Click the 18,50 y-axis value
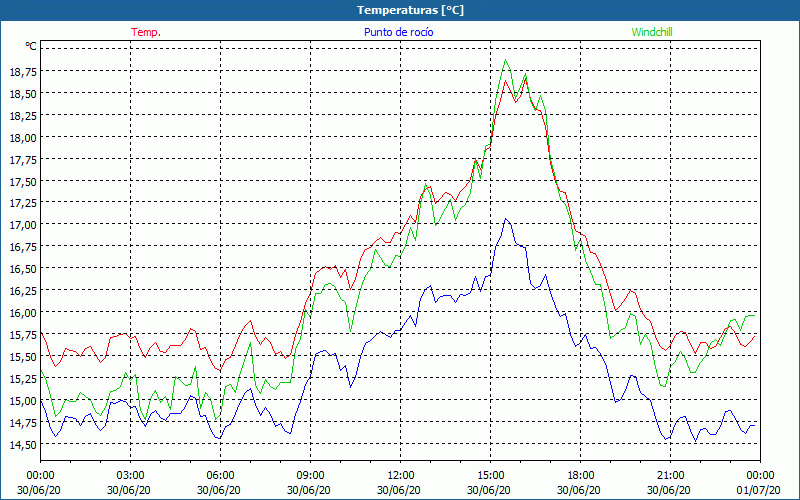800x500 pixels. (23, 93)
